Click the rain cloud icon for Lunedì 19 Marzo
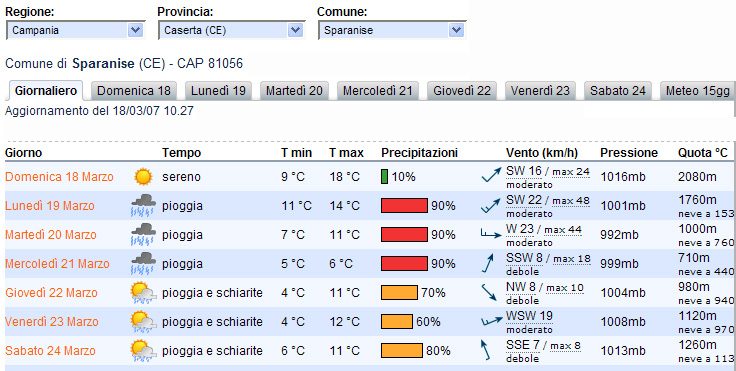Image resolution: width=736 pixels, height=371 pixels. (x=143, y=205)
